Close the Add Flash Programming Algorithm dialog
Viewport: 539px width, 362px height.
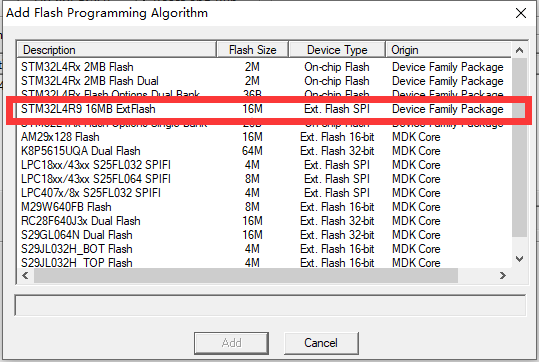521,13
